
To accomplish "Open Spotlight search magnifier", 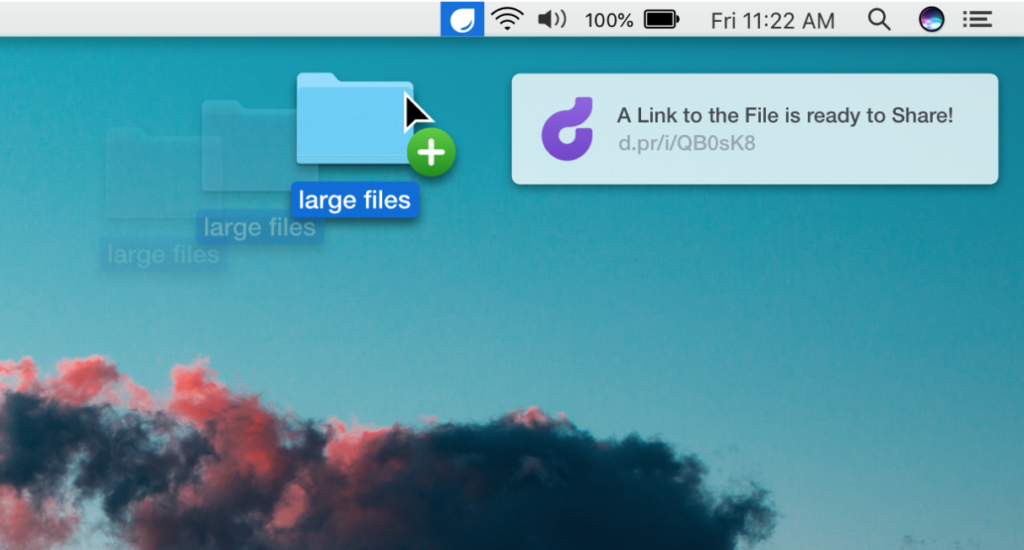I will pos(879,20).
